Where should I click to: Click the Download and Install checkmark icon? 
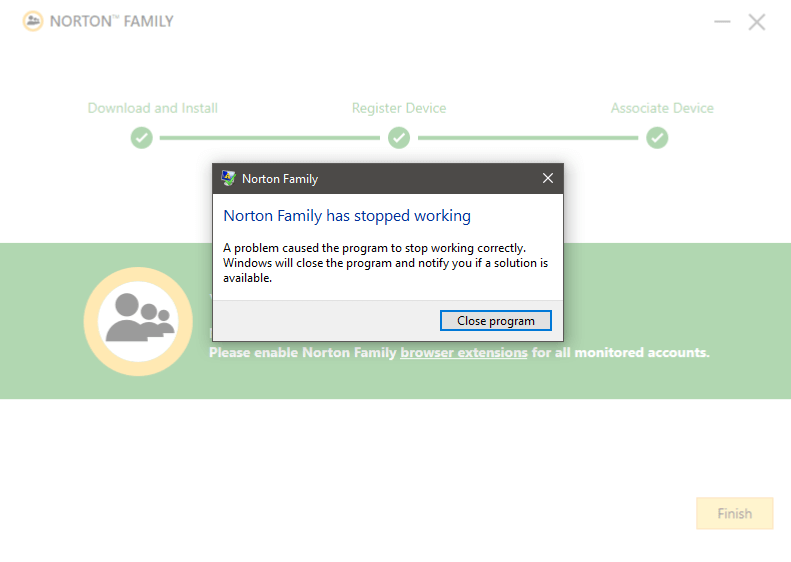pyautogui.click(x=142, y=138)
